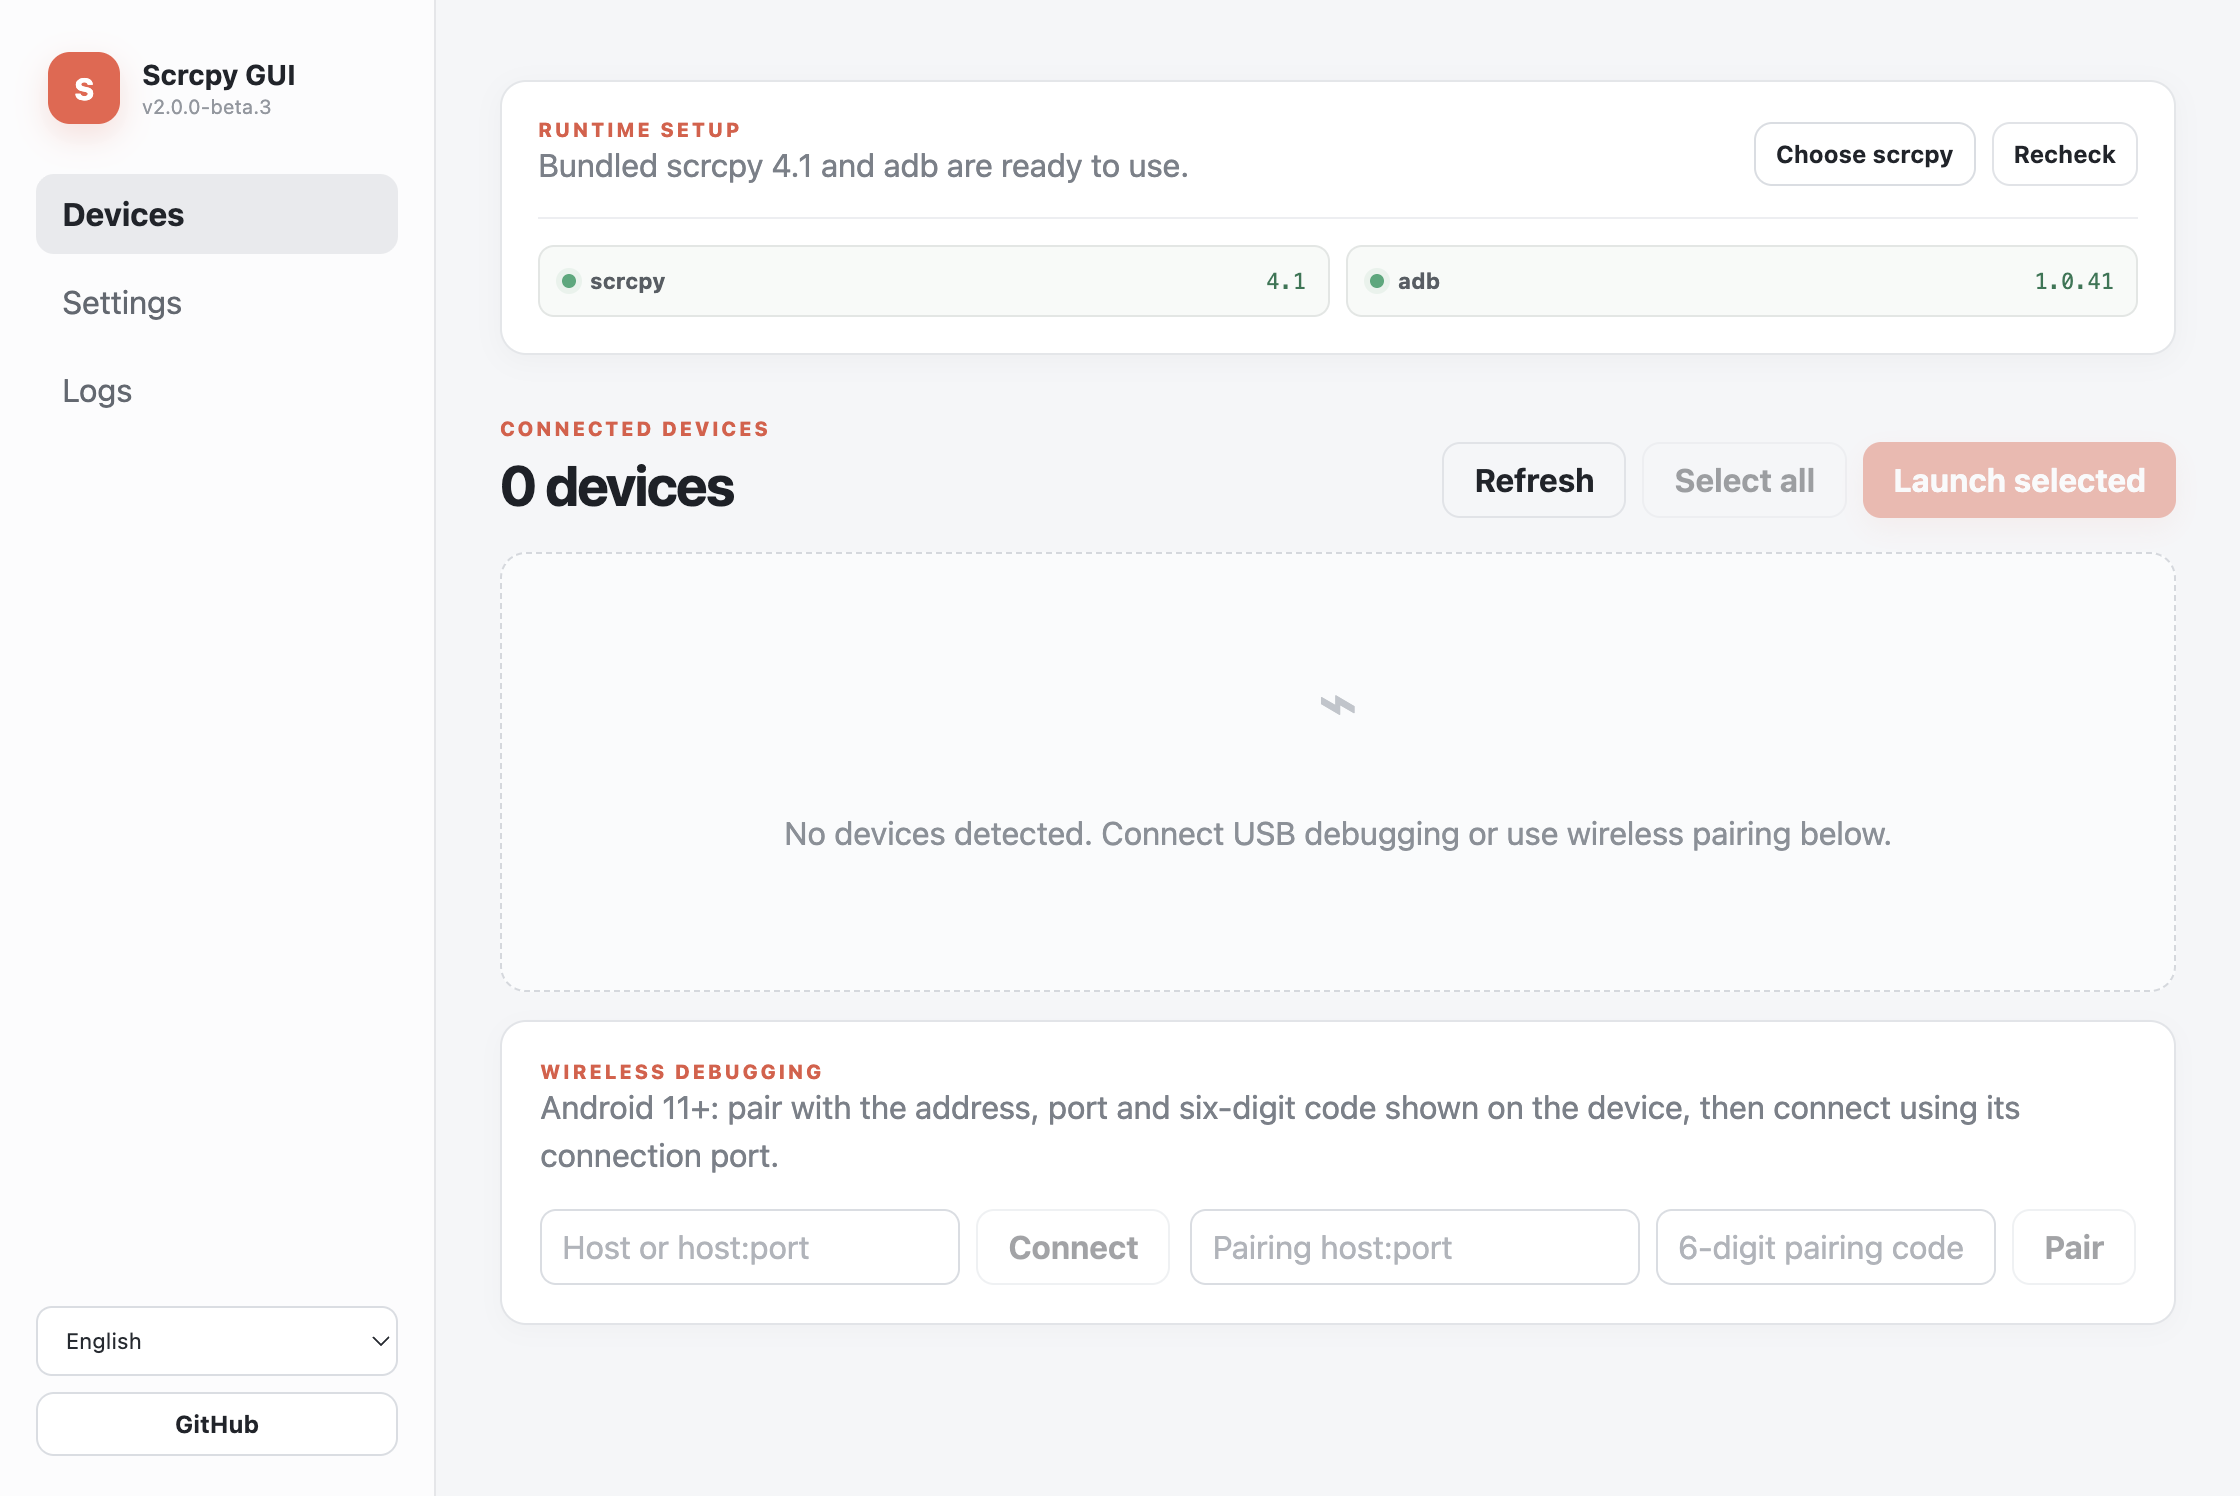Click the Scrcpy GUI logo icon

tap(84, 88)
